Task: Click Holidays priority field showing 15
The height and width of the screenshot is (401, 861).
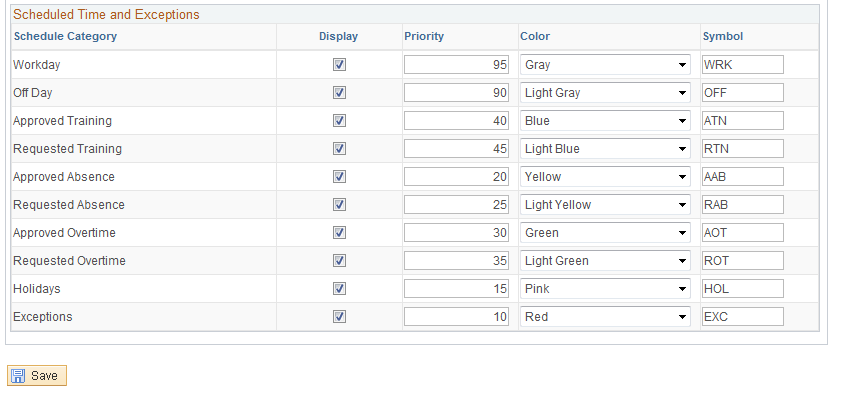Action: 456,289
